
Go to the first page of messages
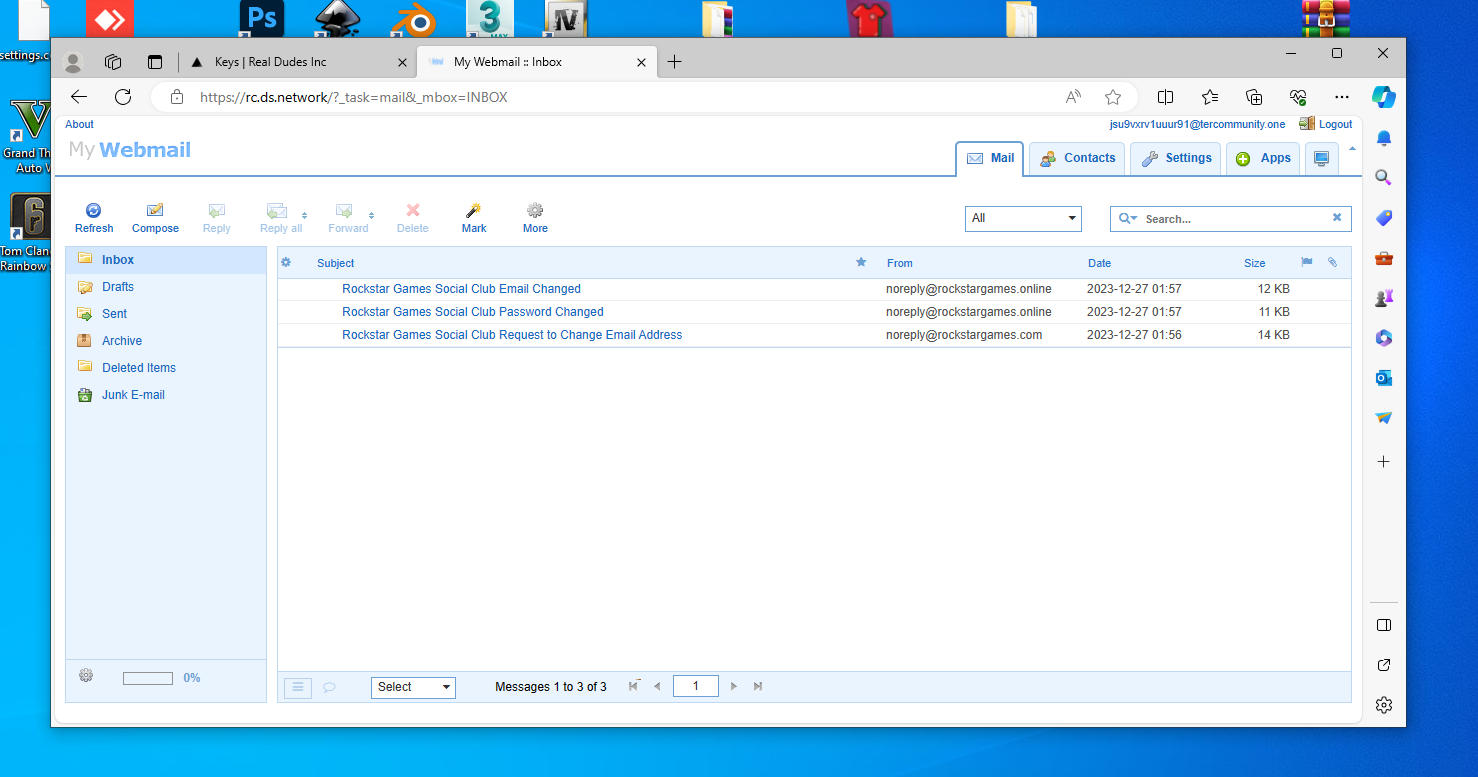[634, 686]
